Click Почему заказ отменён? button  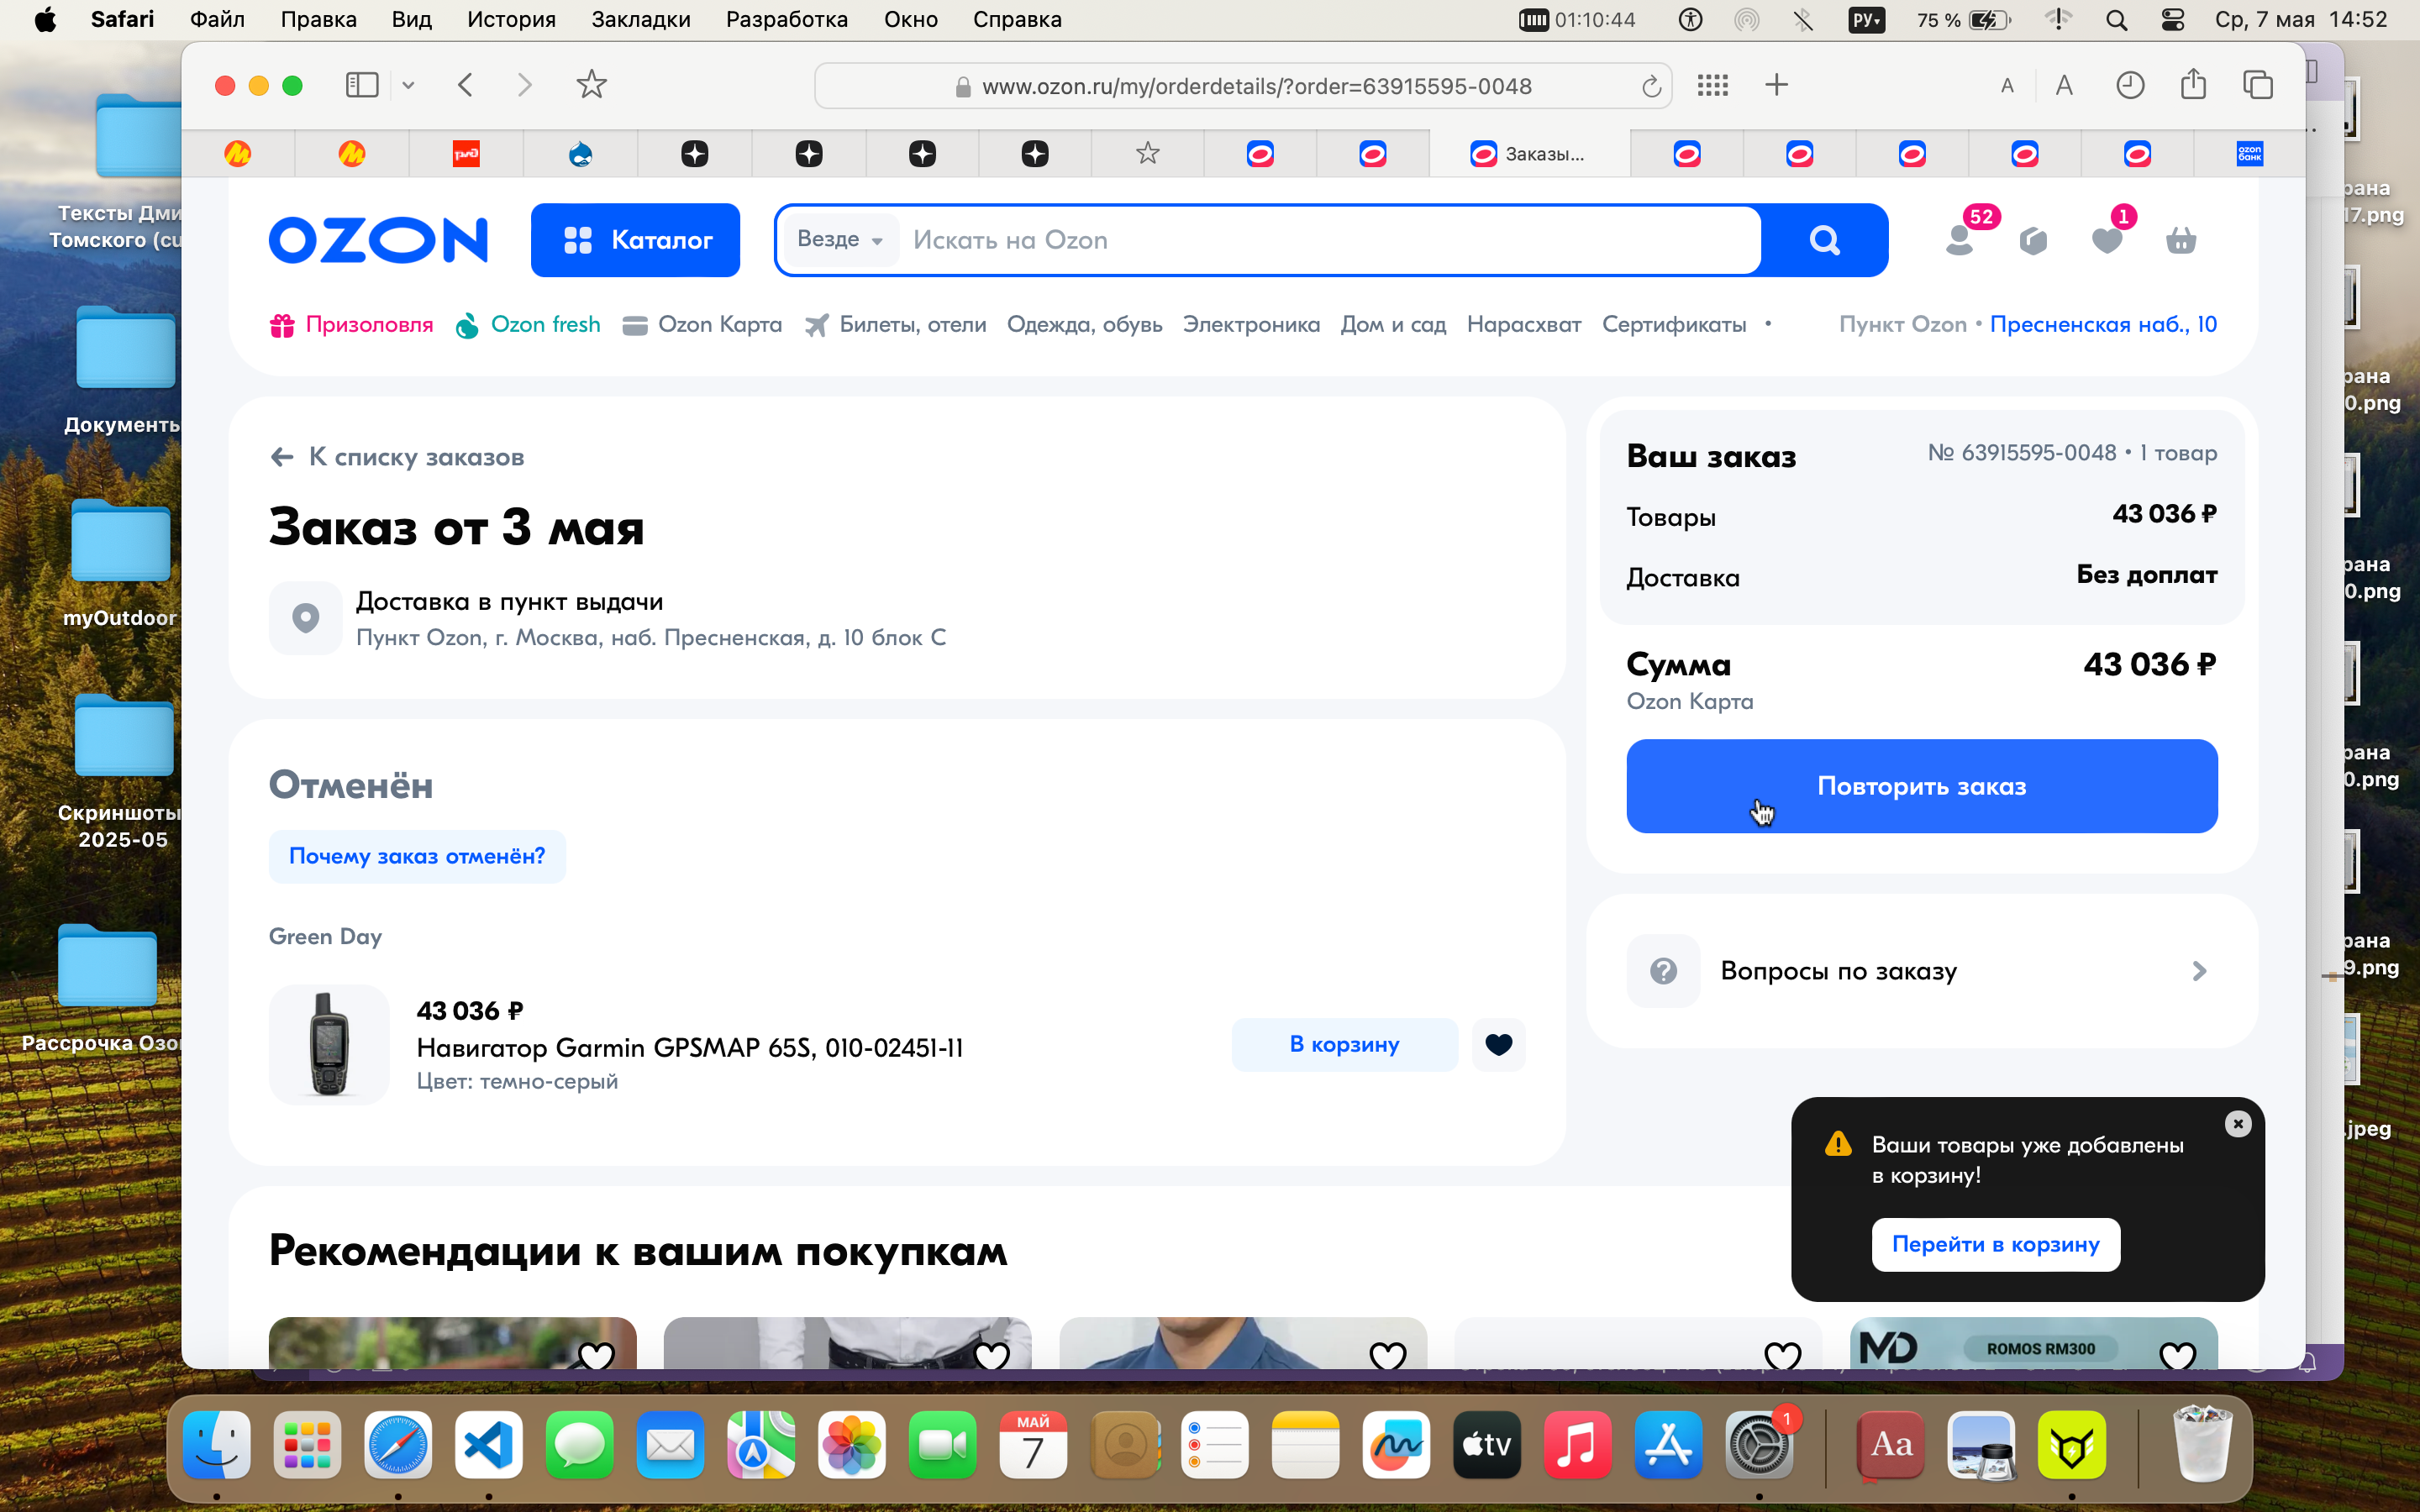417,856
